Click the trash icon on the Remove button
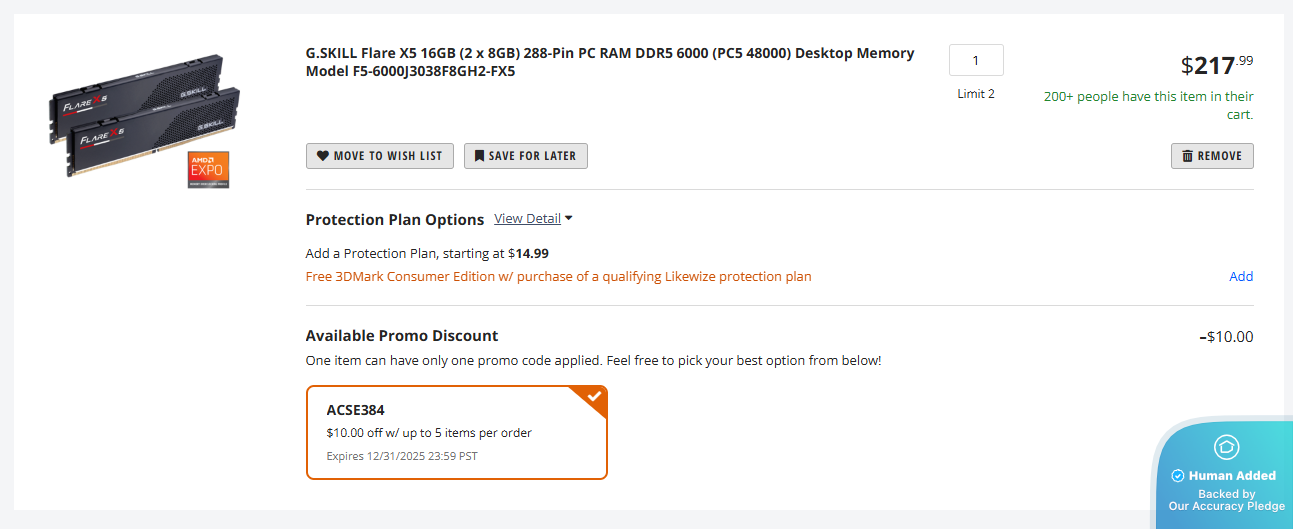1293x529 pixels. pos(1187,156)
